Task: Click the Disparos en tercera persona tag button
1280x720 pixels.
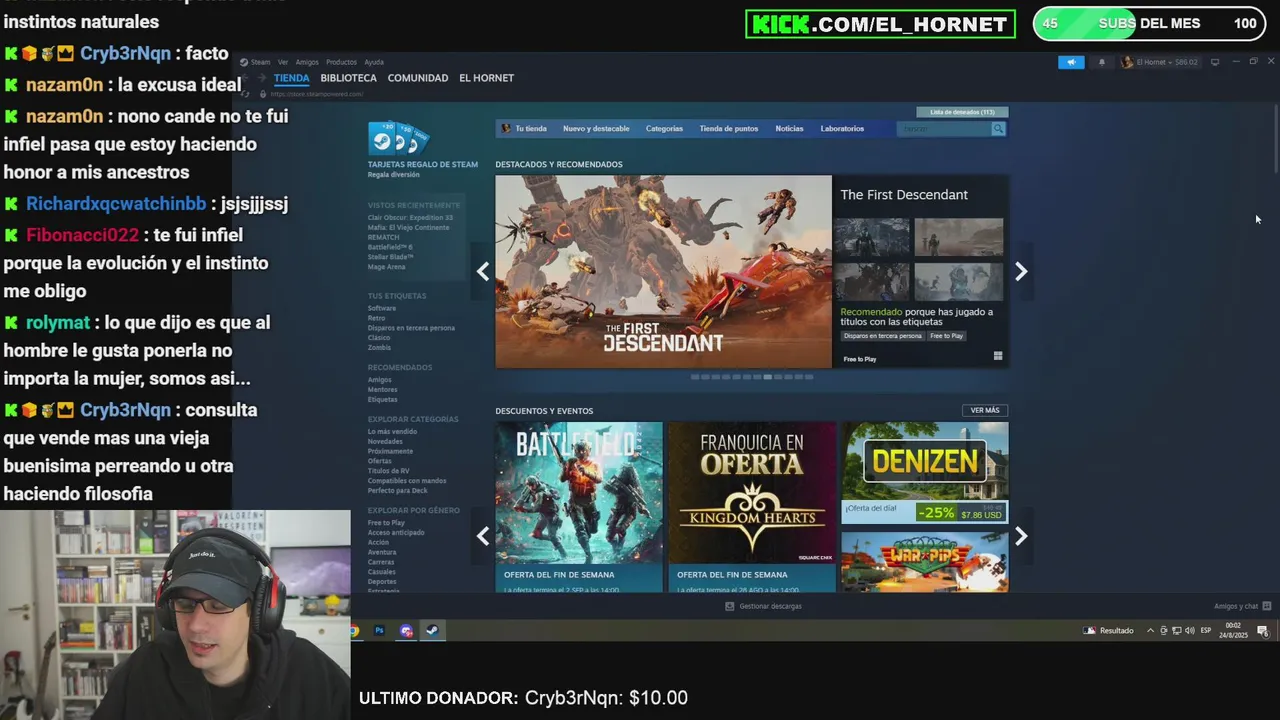Action: 882,336
